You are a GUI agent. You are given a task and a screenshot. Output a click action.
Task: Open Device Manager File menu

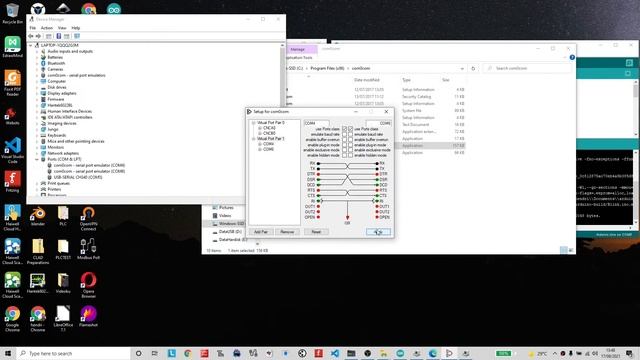click(33, 28)
